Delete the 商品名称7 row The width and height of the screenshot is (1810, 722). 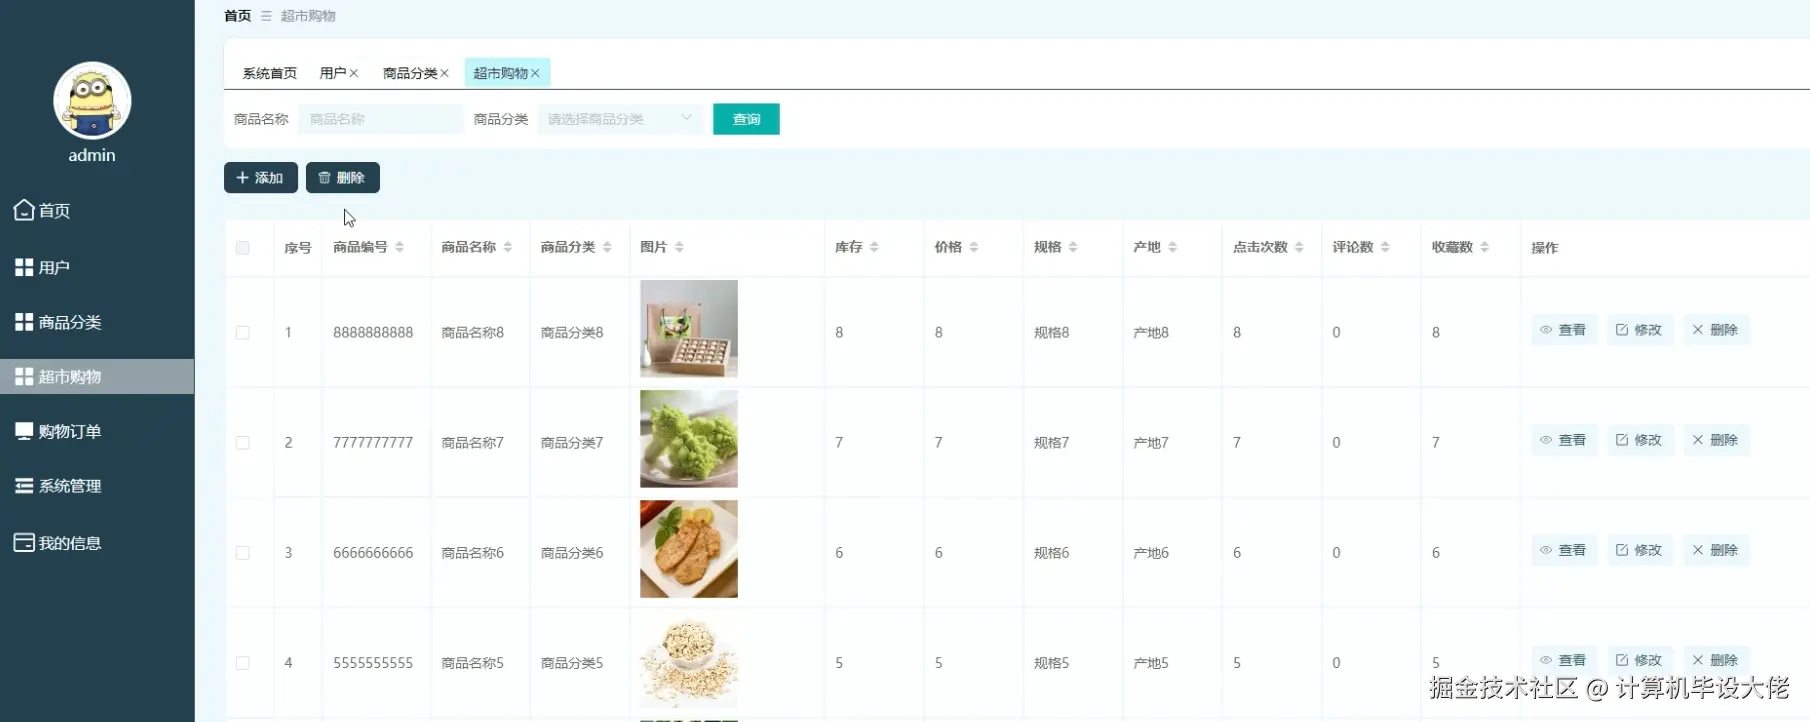pyautogui.click(x=1716, y=440)
